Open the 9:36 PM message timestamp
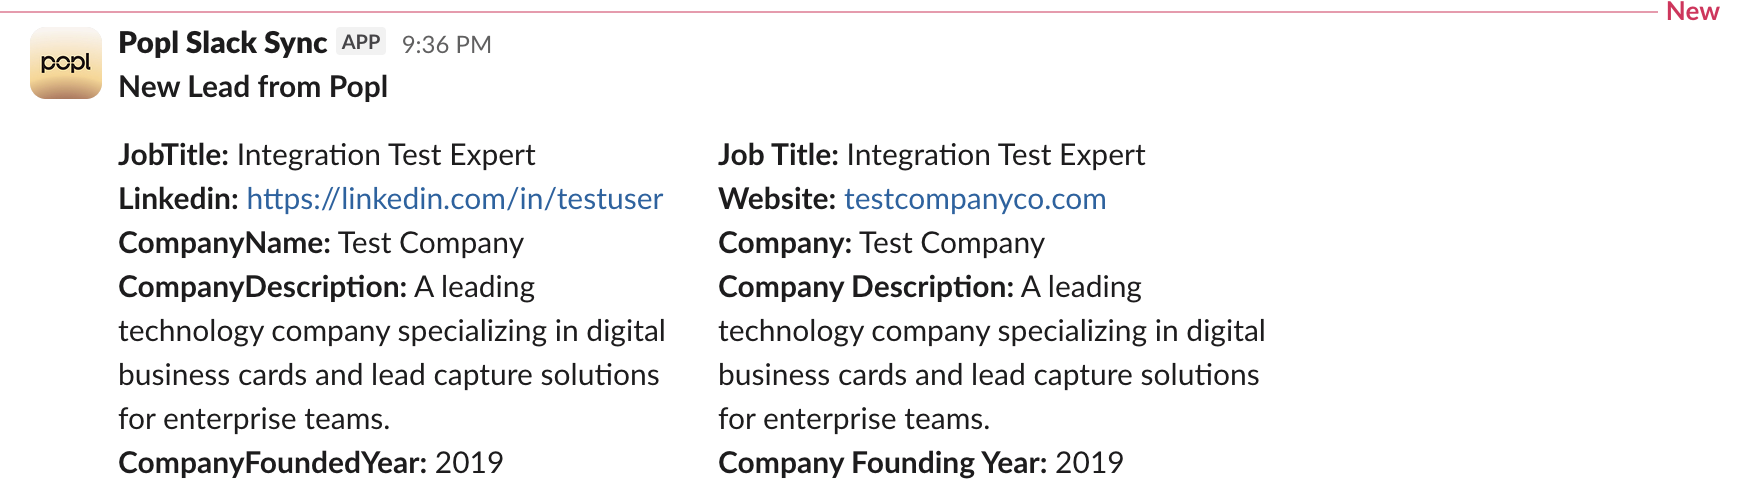The width and height of the screenshot is (1744, 500). 446,45
